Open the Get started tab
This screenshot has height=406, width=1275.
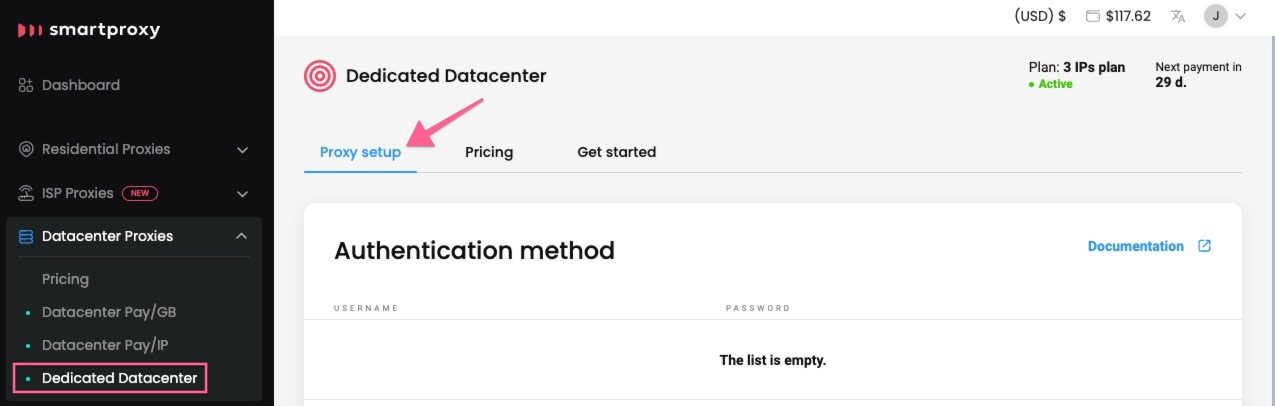[616, 153]
